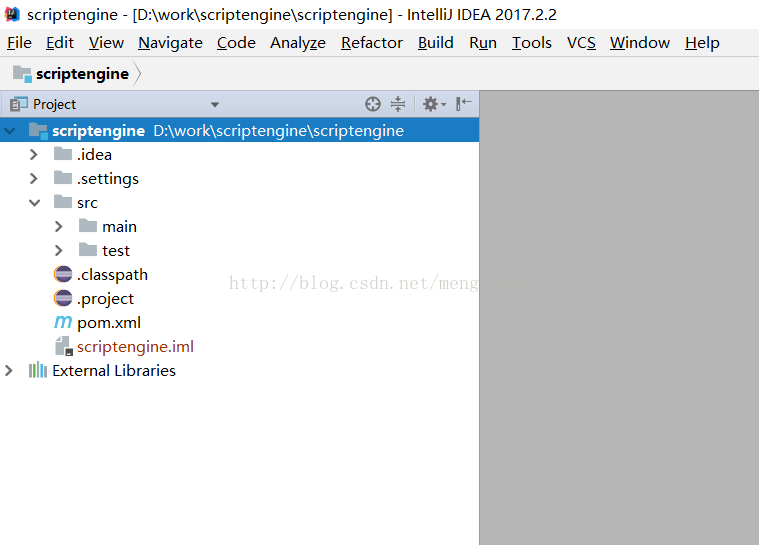Click the Collapse All icon in Project panel
Viewport: 759px width, 545px height.
pos(398,104)
